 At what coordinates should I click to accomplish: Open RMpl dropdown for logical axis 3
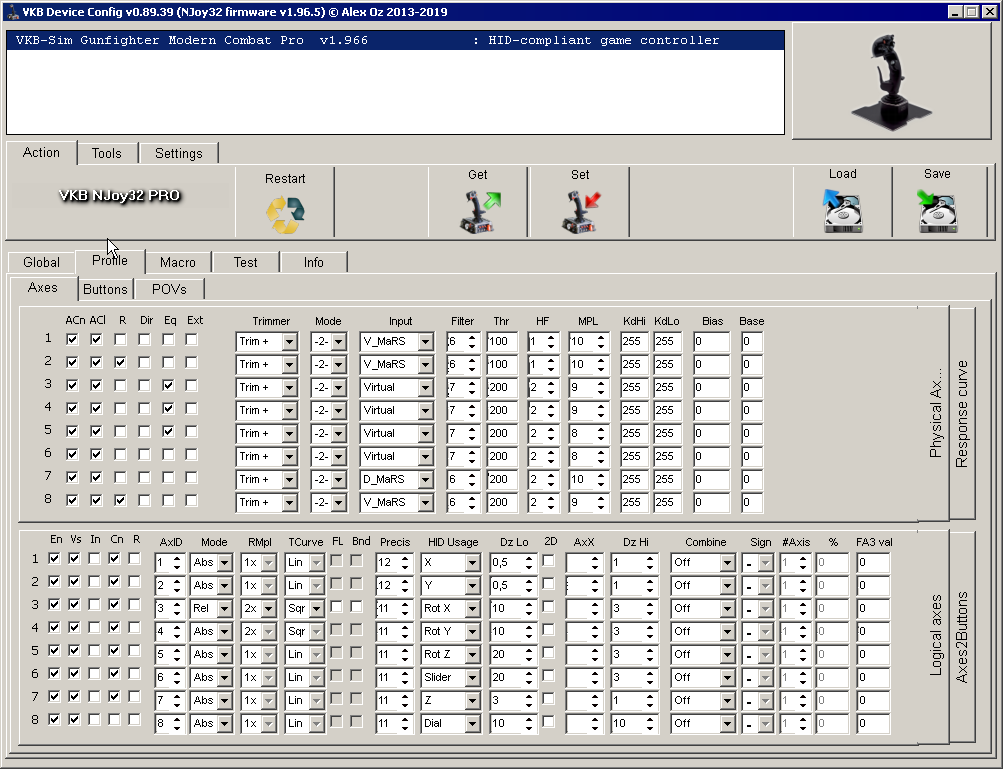click(269, 608)
